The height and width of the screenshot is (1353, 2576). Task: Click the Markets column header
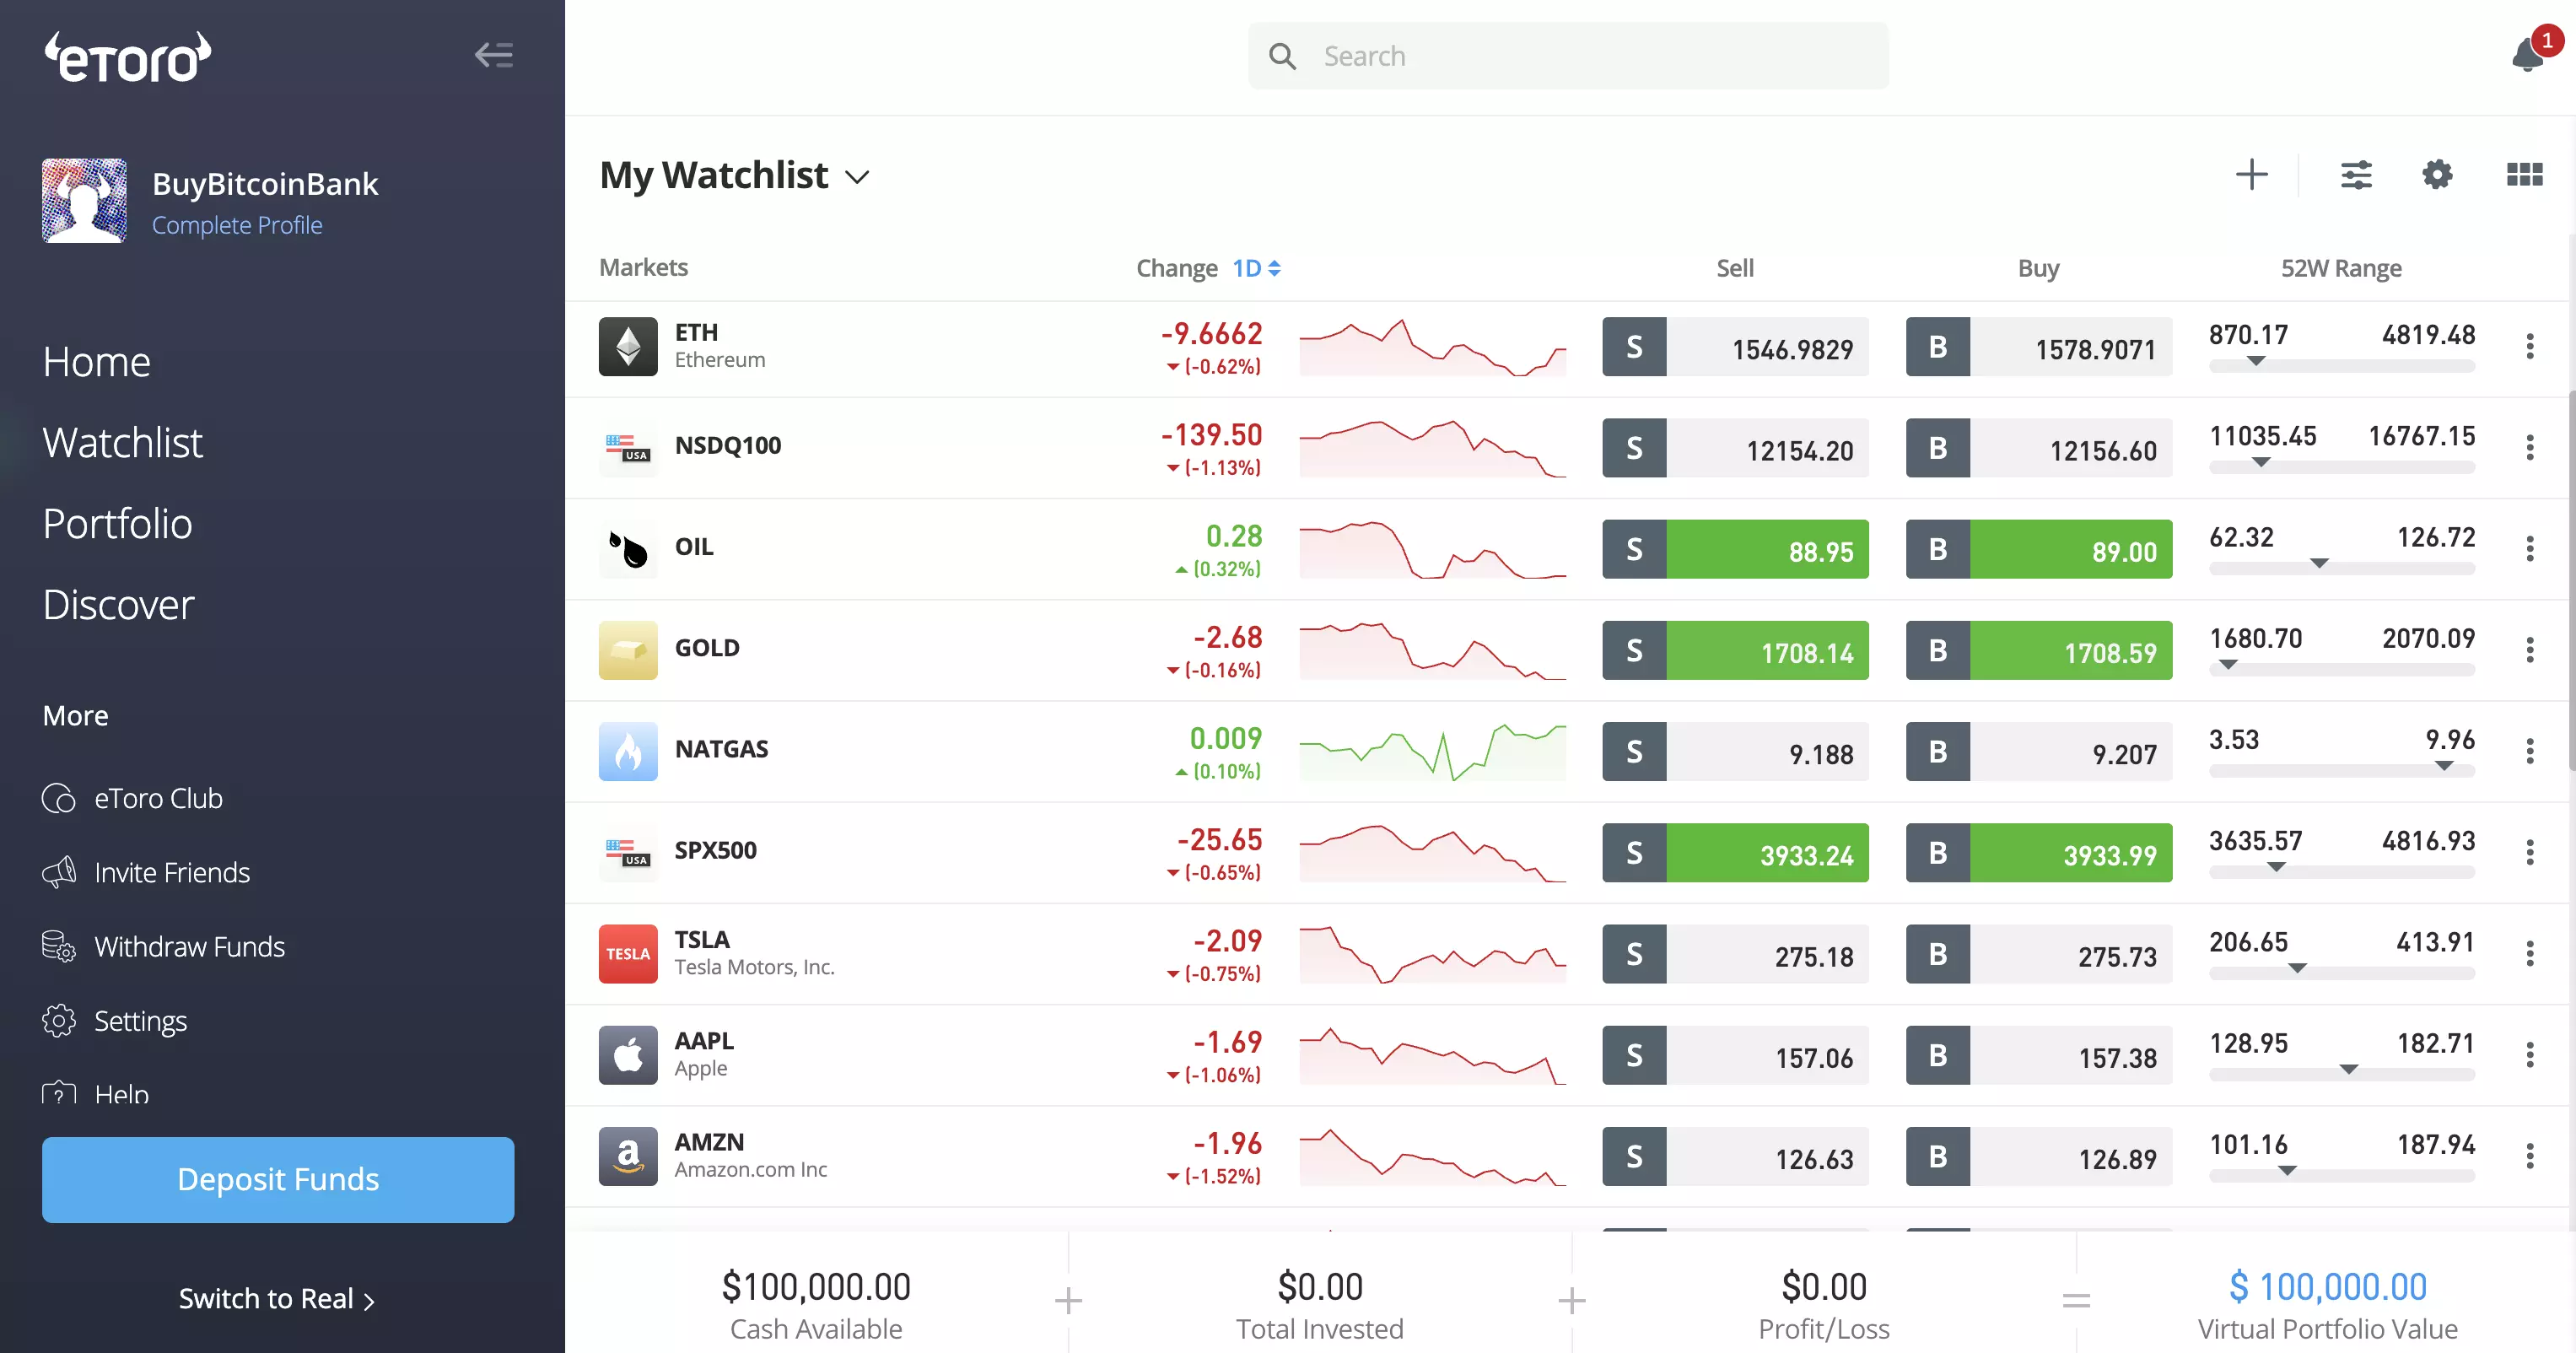coord(643,267)
